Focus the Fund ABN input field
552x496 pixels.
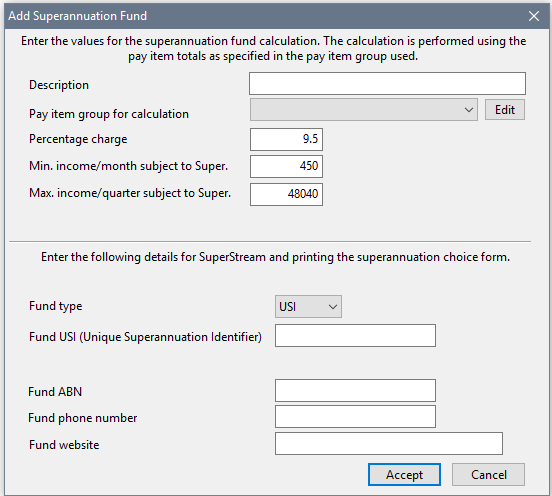(355, 390)
